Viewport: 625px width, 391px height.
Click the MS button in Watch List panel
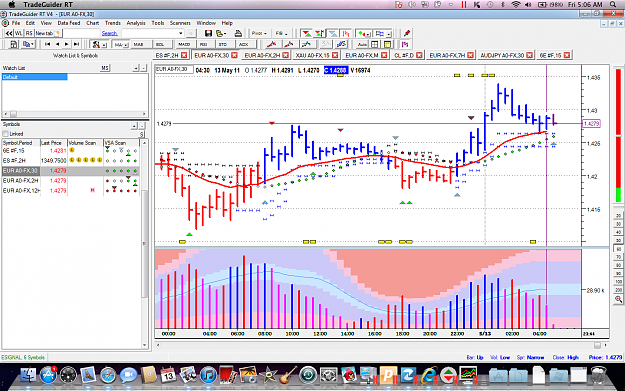click(x=104, y=68)
